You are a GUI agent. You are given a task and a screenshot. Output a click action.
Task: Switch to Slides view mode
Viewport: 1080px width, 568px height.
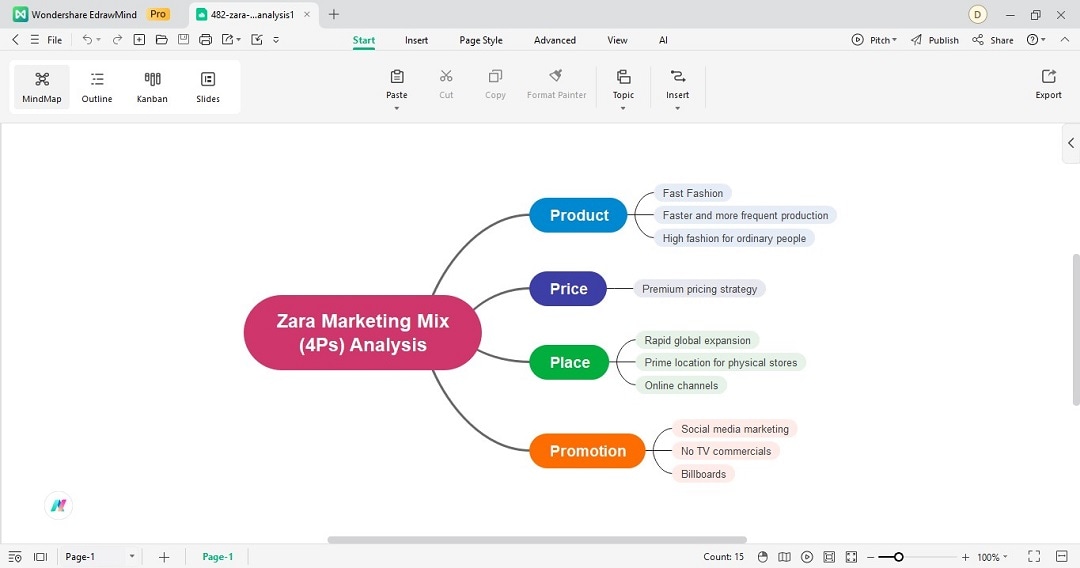[207, 87]
